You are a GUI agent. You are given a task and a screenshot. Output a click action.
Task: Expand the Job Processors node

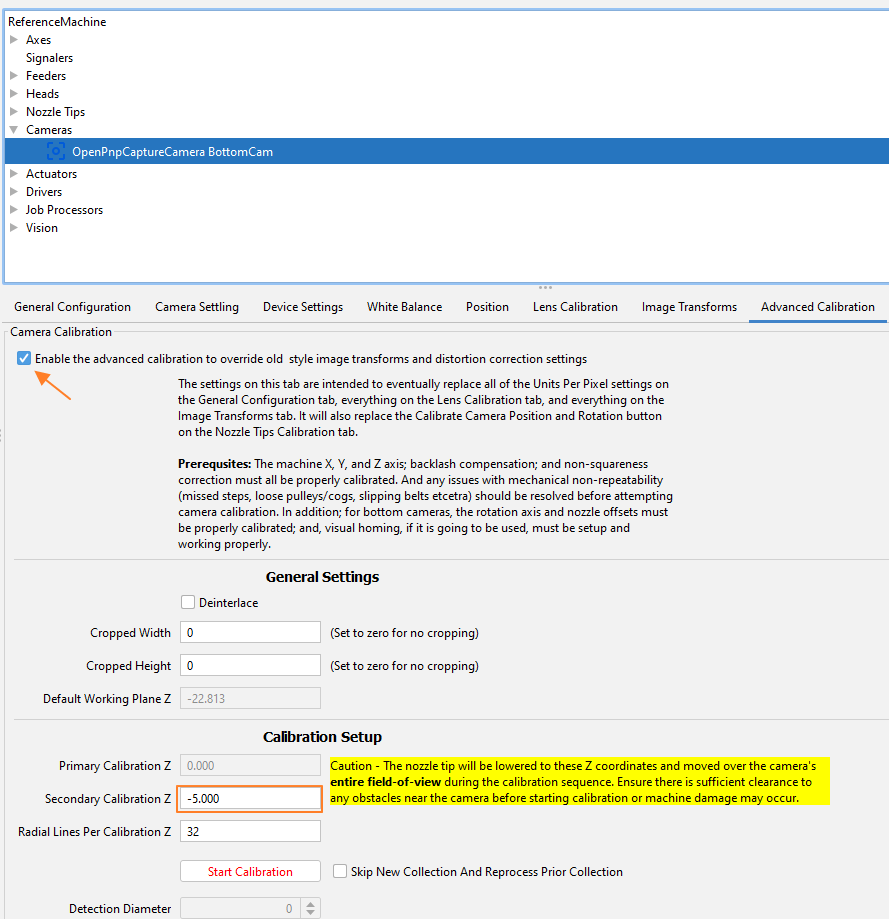point(14,210)
